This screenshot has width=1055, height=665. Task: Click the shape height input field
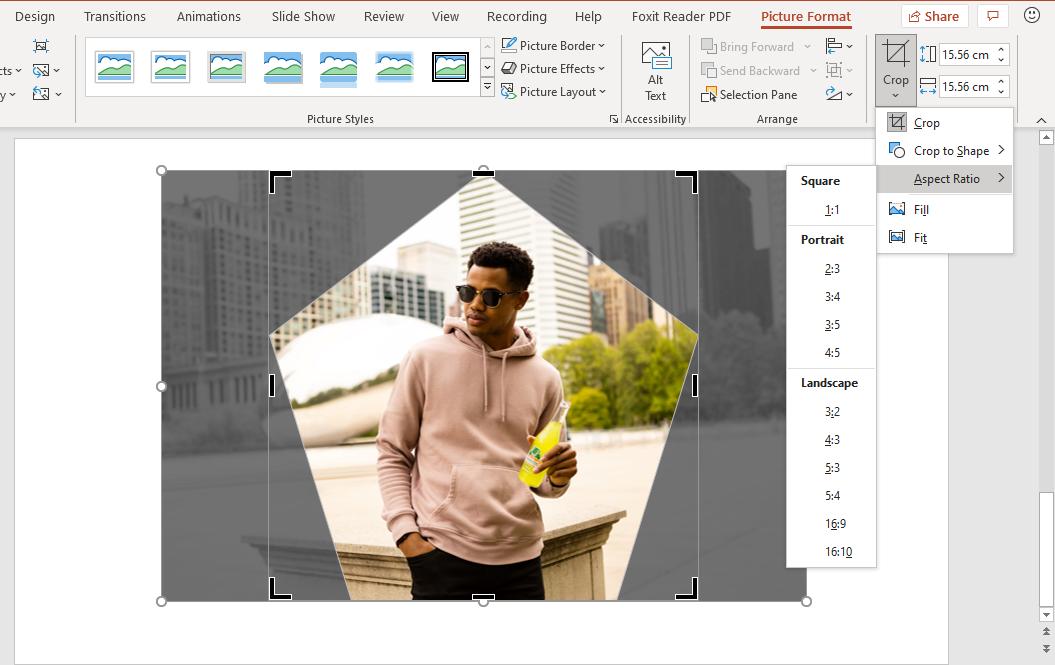coord(966,55)
